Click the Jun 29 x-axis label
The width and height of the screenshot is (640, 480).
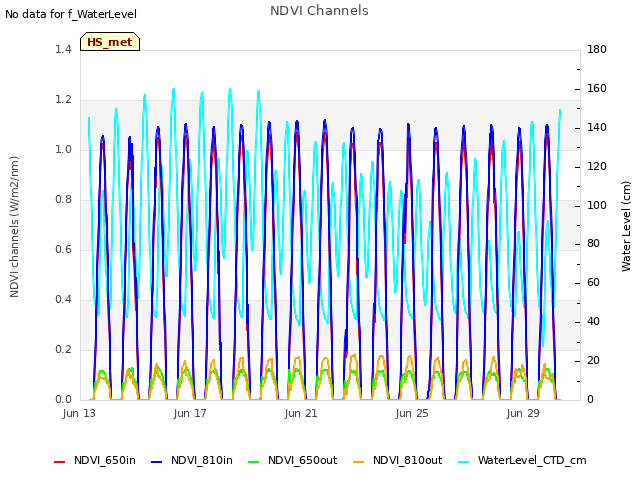tap(523, 413)
